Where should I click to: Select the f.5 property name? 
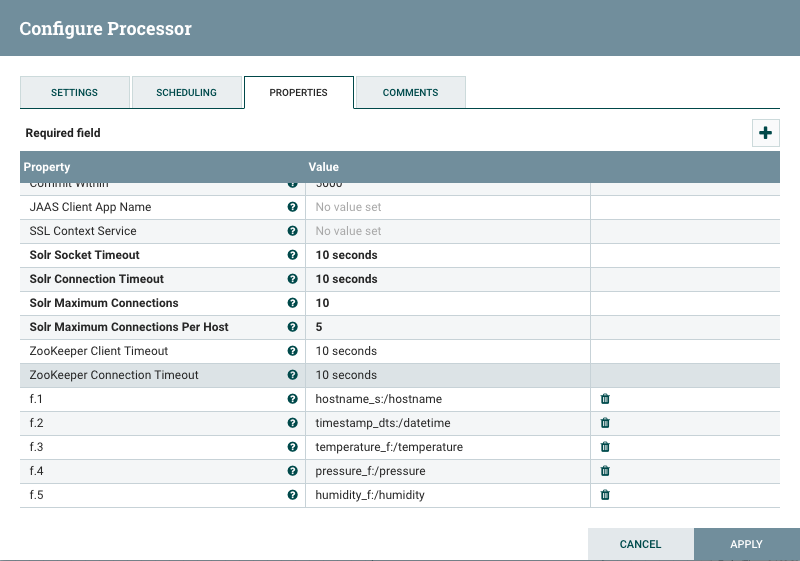point(36,495)
